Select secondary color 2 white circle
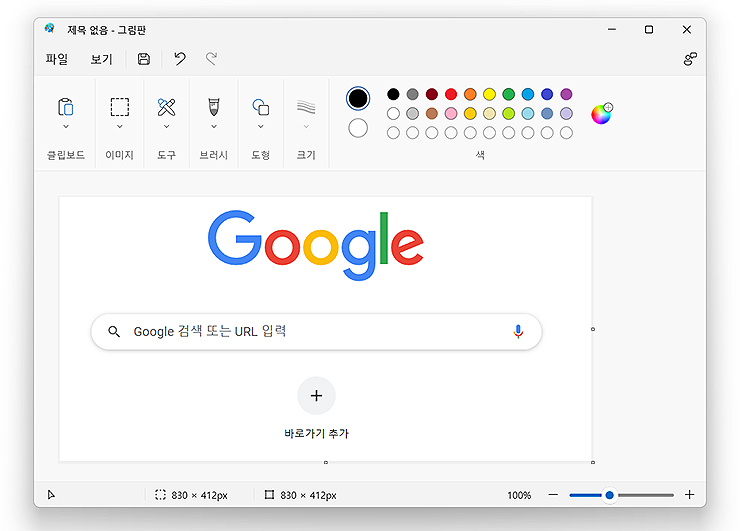 pos(358,128)
